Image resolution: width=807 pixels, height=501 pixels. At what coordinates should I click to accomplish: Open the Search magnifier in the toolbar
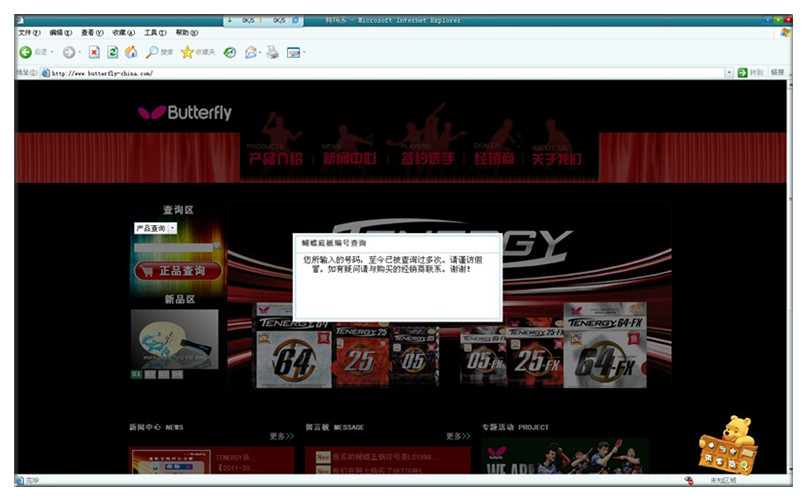coord(152,52)
